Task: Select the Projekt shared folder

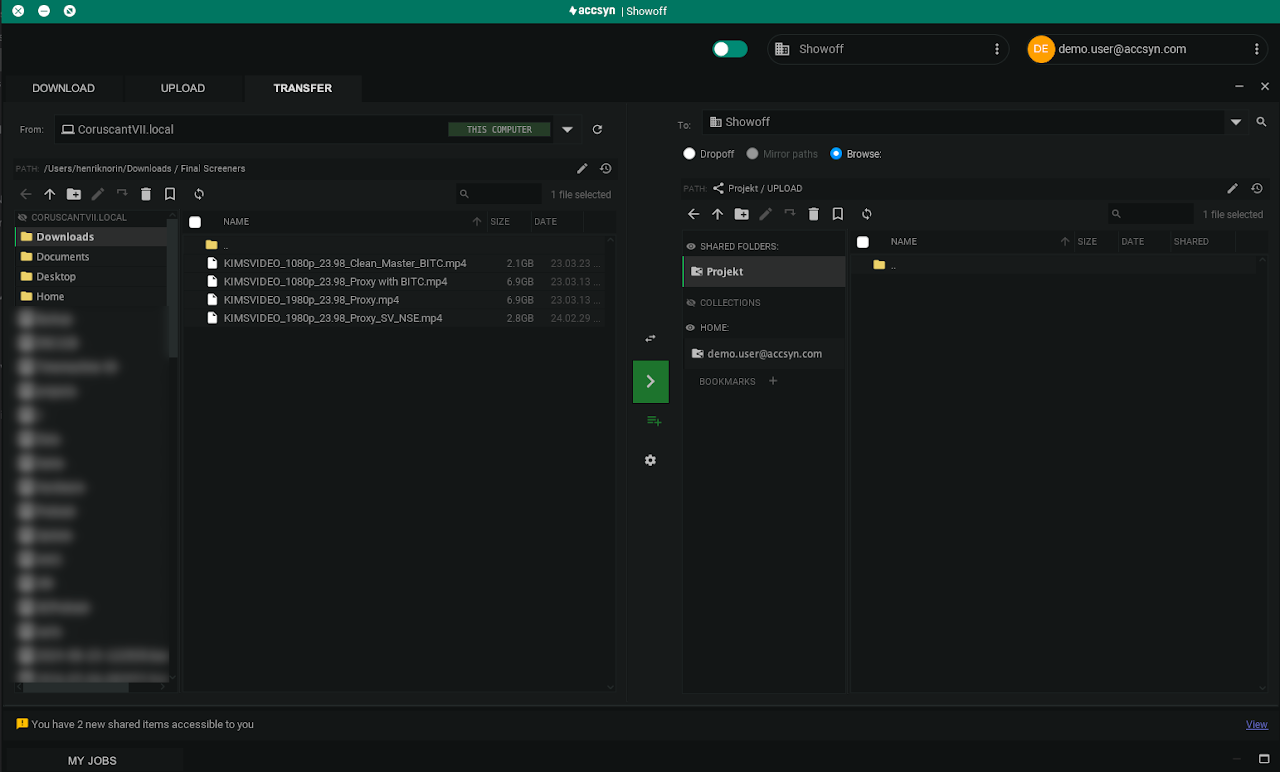Action: (764, 272)
